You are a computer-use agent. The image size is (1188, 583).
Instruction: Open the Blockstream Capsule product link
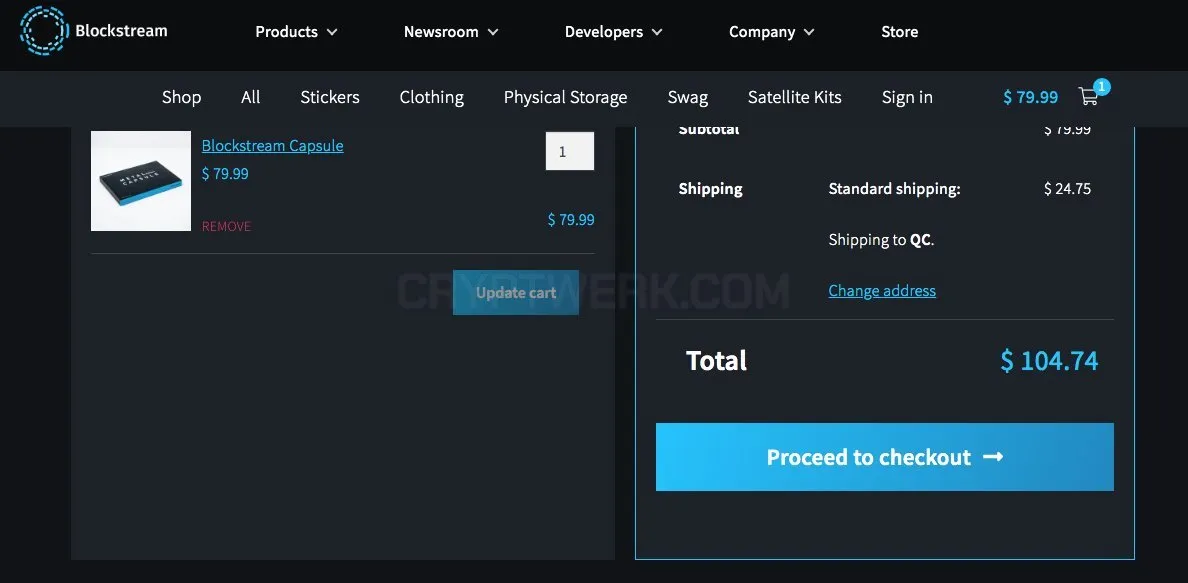point(272,146)
